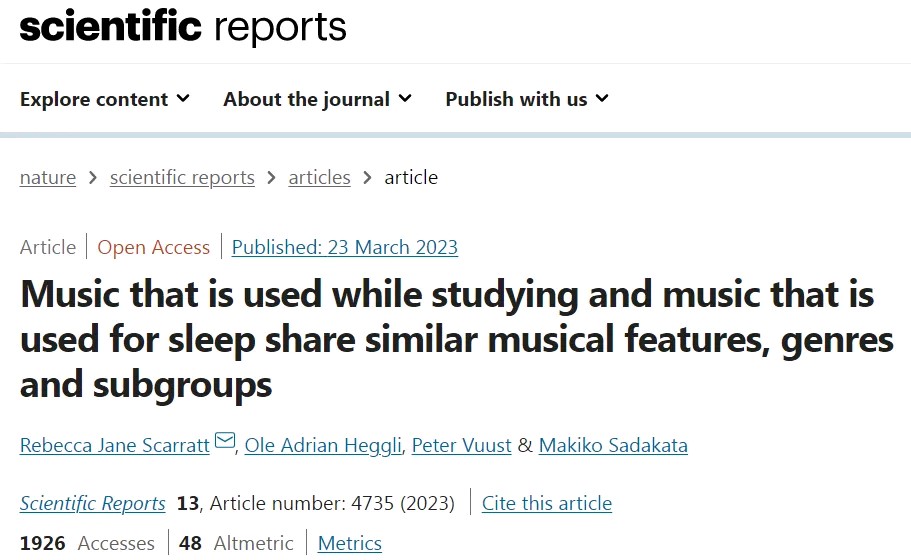Image resolution: width=911 pixels, height=560 pixels.
Task: View author Makiko Sadakata
Action: (x=613, y=445)
